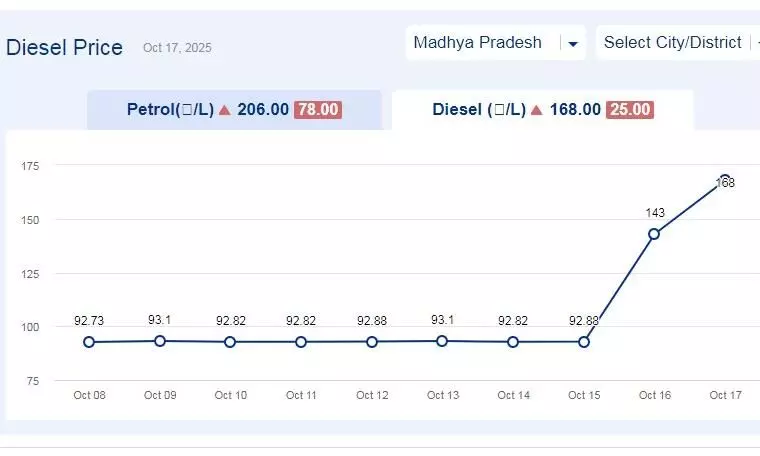Viewport: 760px width, 456px height.
Task: Select the Oct 10 chart marker
Action: click(x=230, y=342)
